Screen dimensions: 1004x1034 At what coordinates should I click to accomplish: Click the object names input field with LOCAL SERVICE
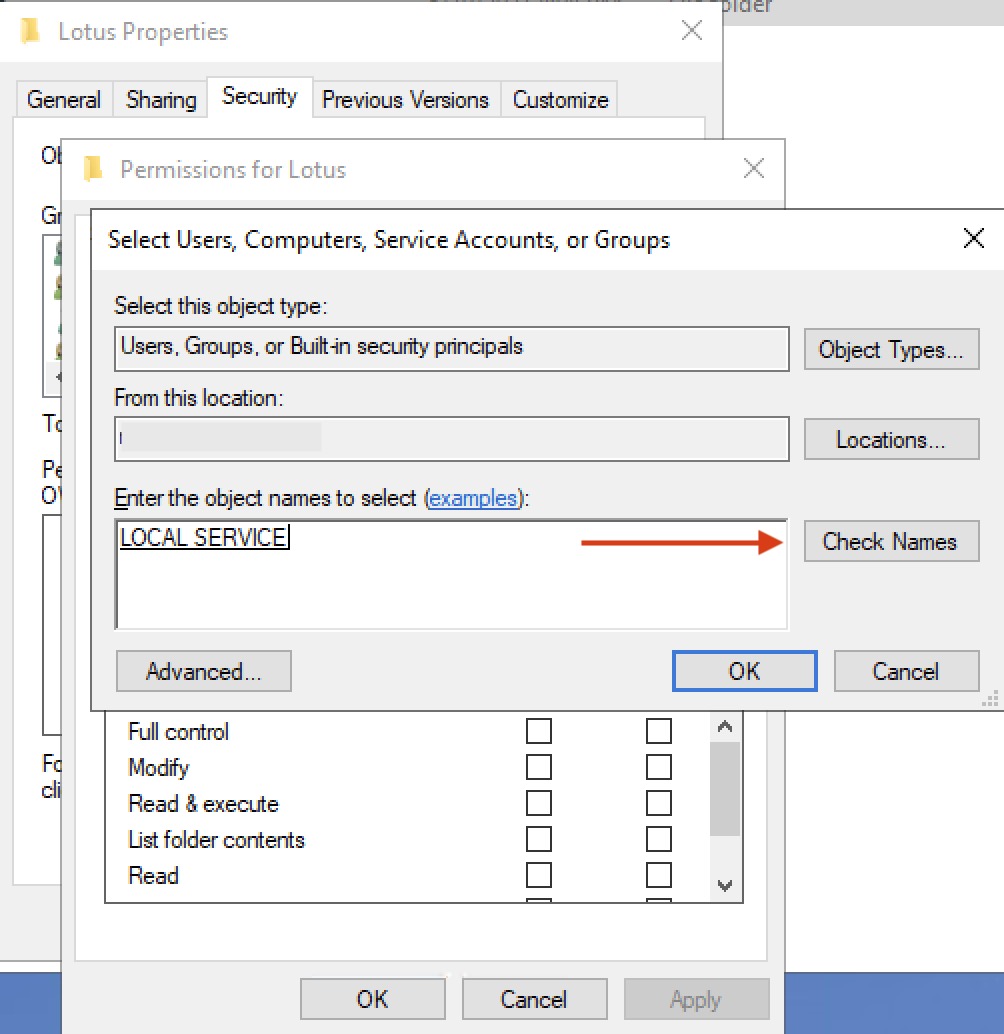tap(400, 570)
